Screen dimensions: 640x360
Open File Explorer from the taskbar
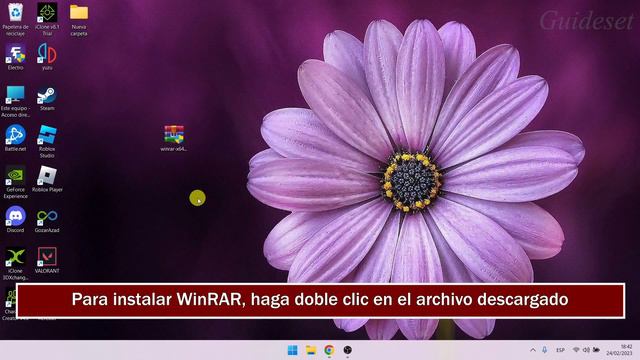coord(311,350)
